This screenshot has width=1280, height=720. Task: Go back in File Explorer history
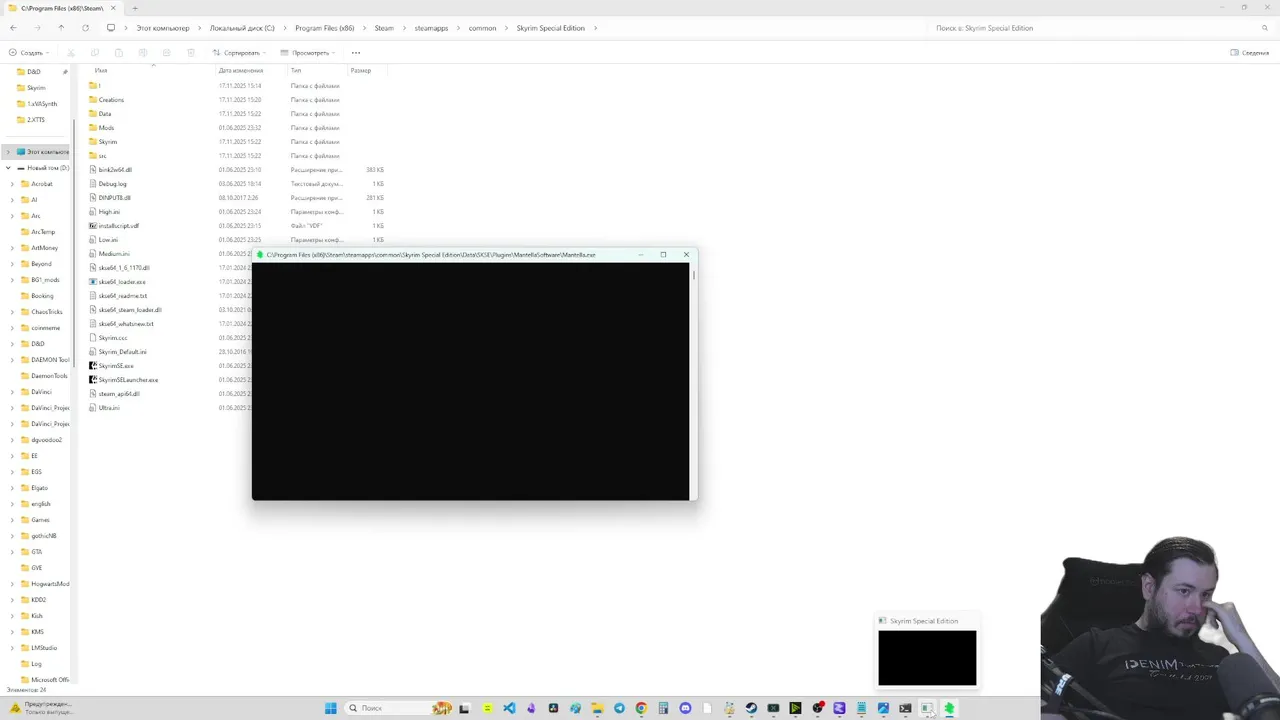12,28
